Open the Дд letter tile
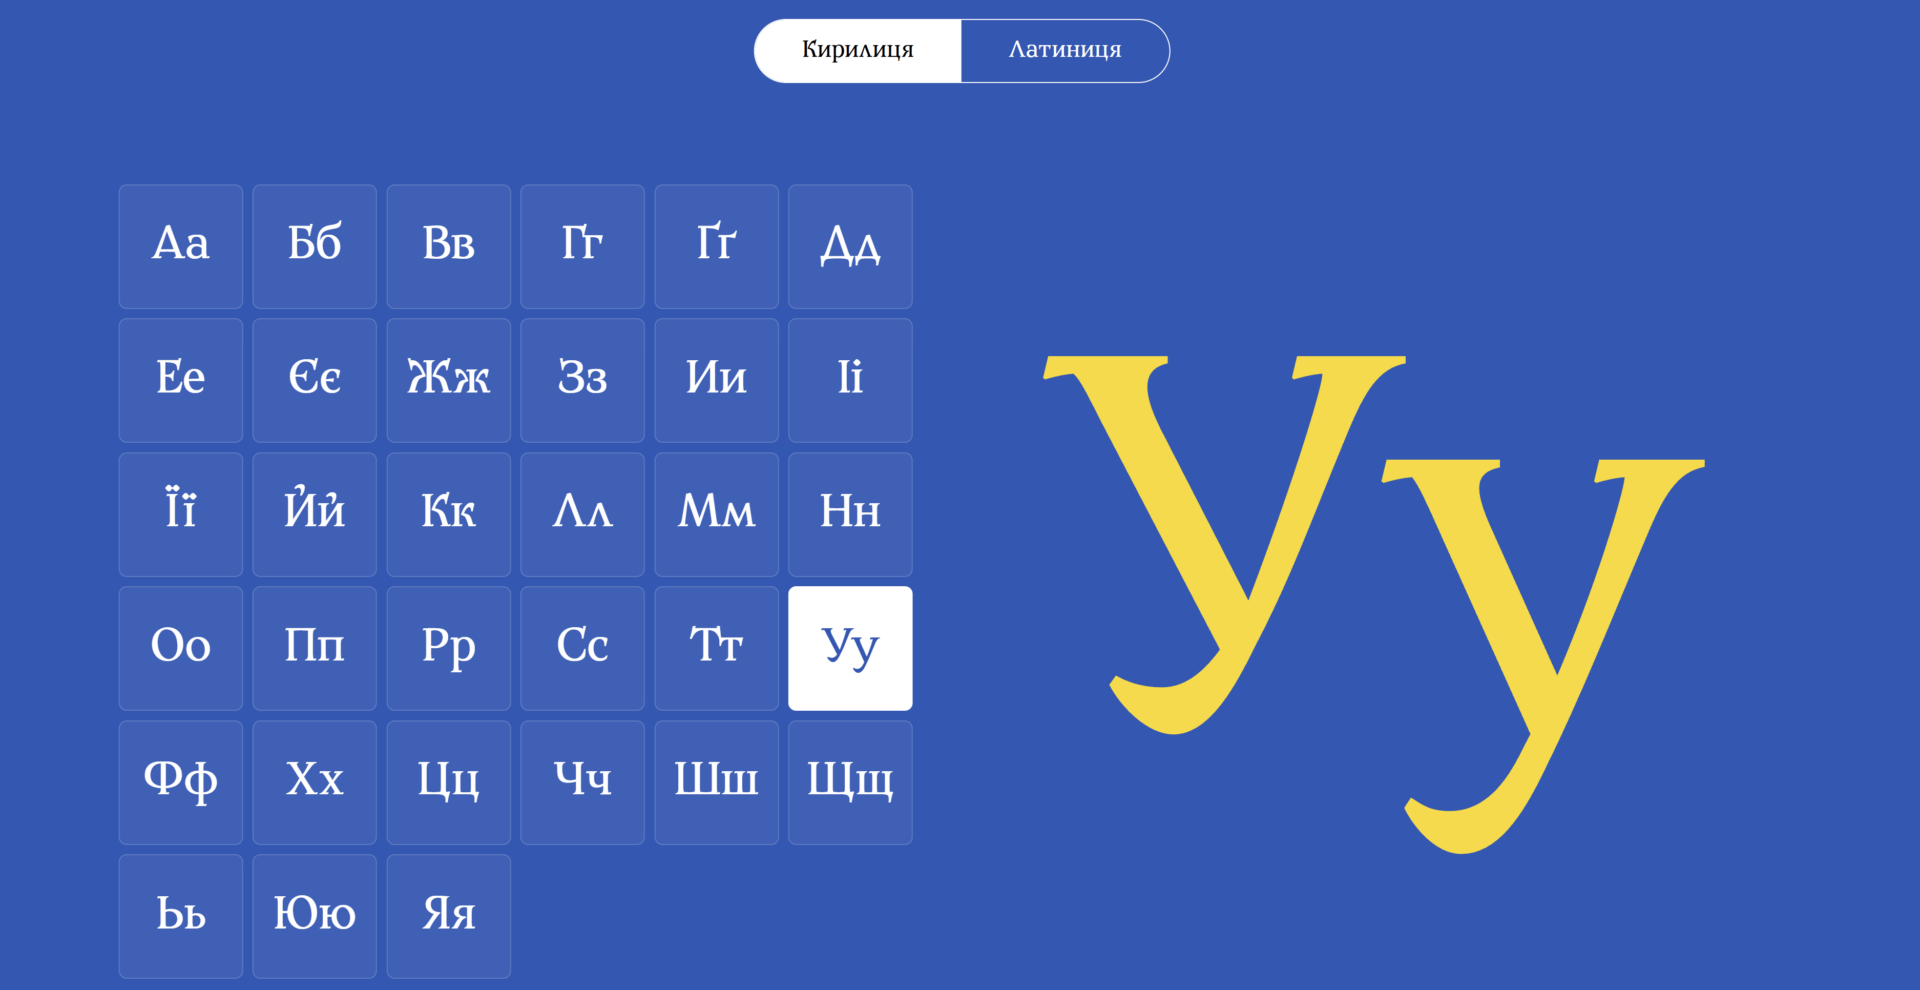This screenshot has width=1920, height=990. [851, 246]
